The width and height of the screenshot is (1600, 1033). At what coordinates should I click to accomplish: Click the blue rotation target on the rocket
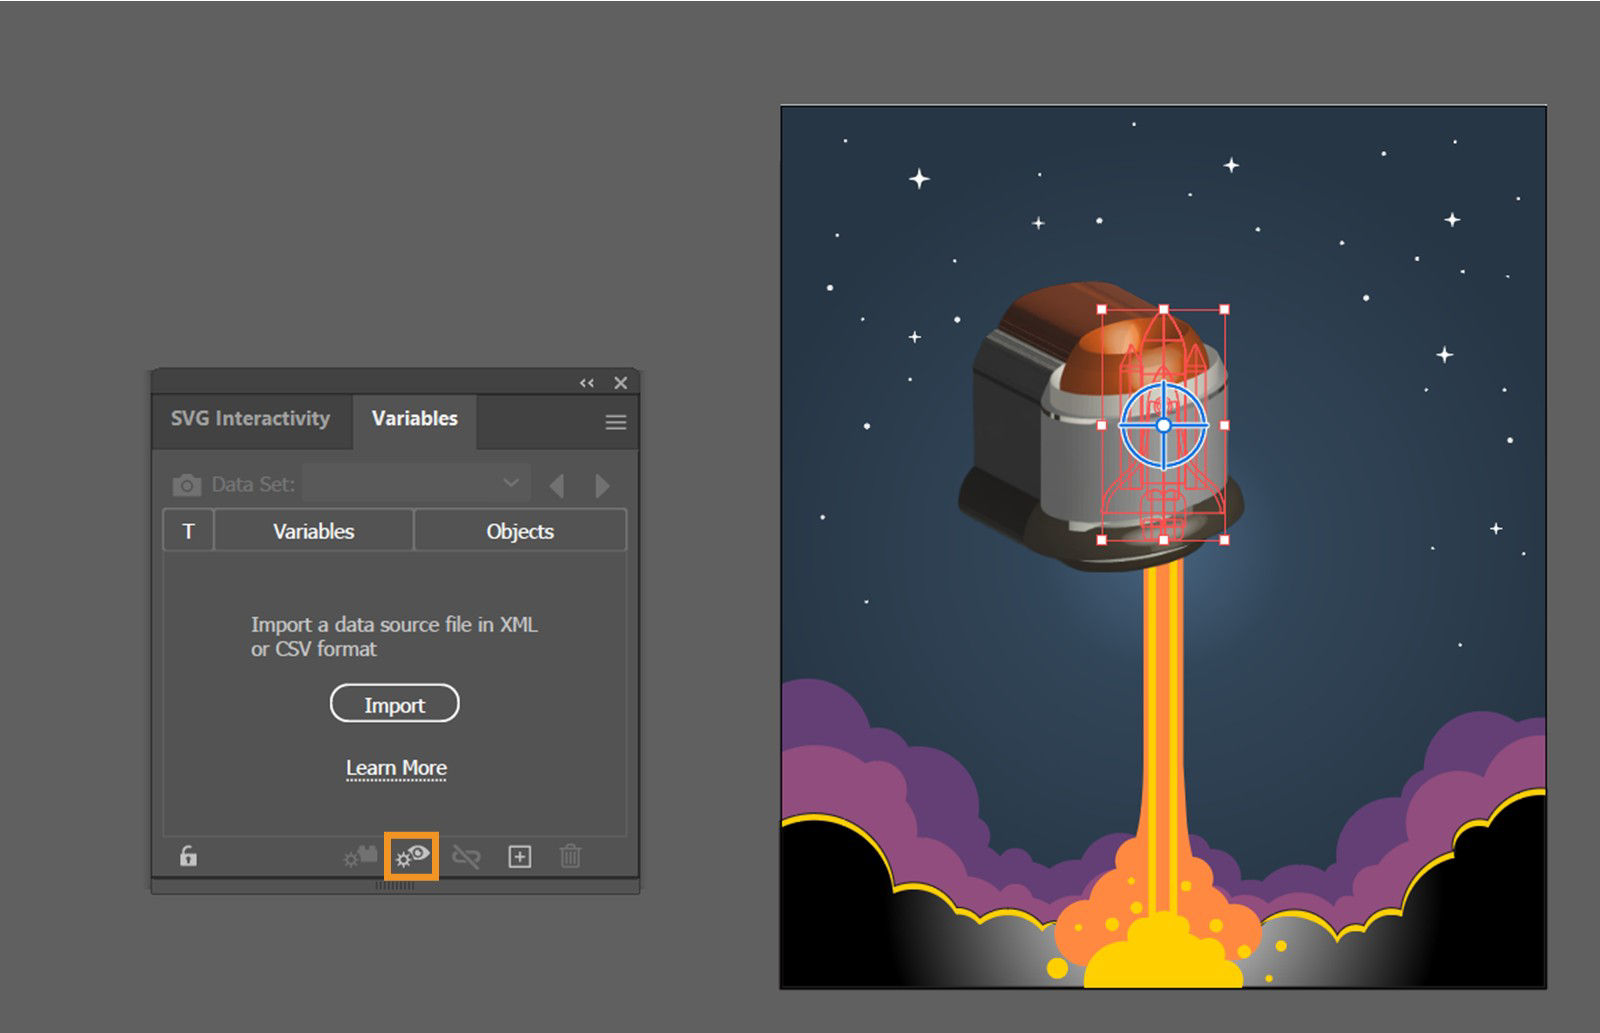tap(1163, 424)
